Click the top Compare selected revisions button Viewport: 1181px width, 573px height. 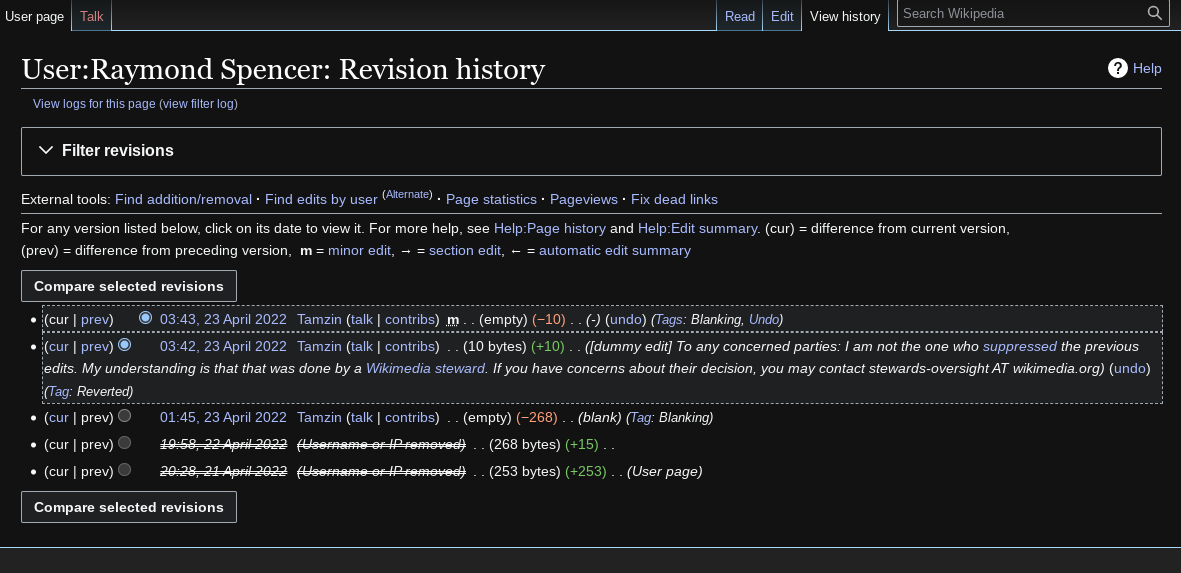[x=129, y=286]
